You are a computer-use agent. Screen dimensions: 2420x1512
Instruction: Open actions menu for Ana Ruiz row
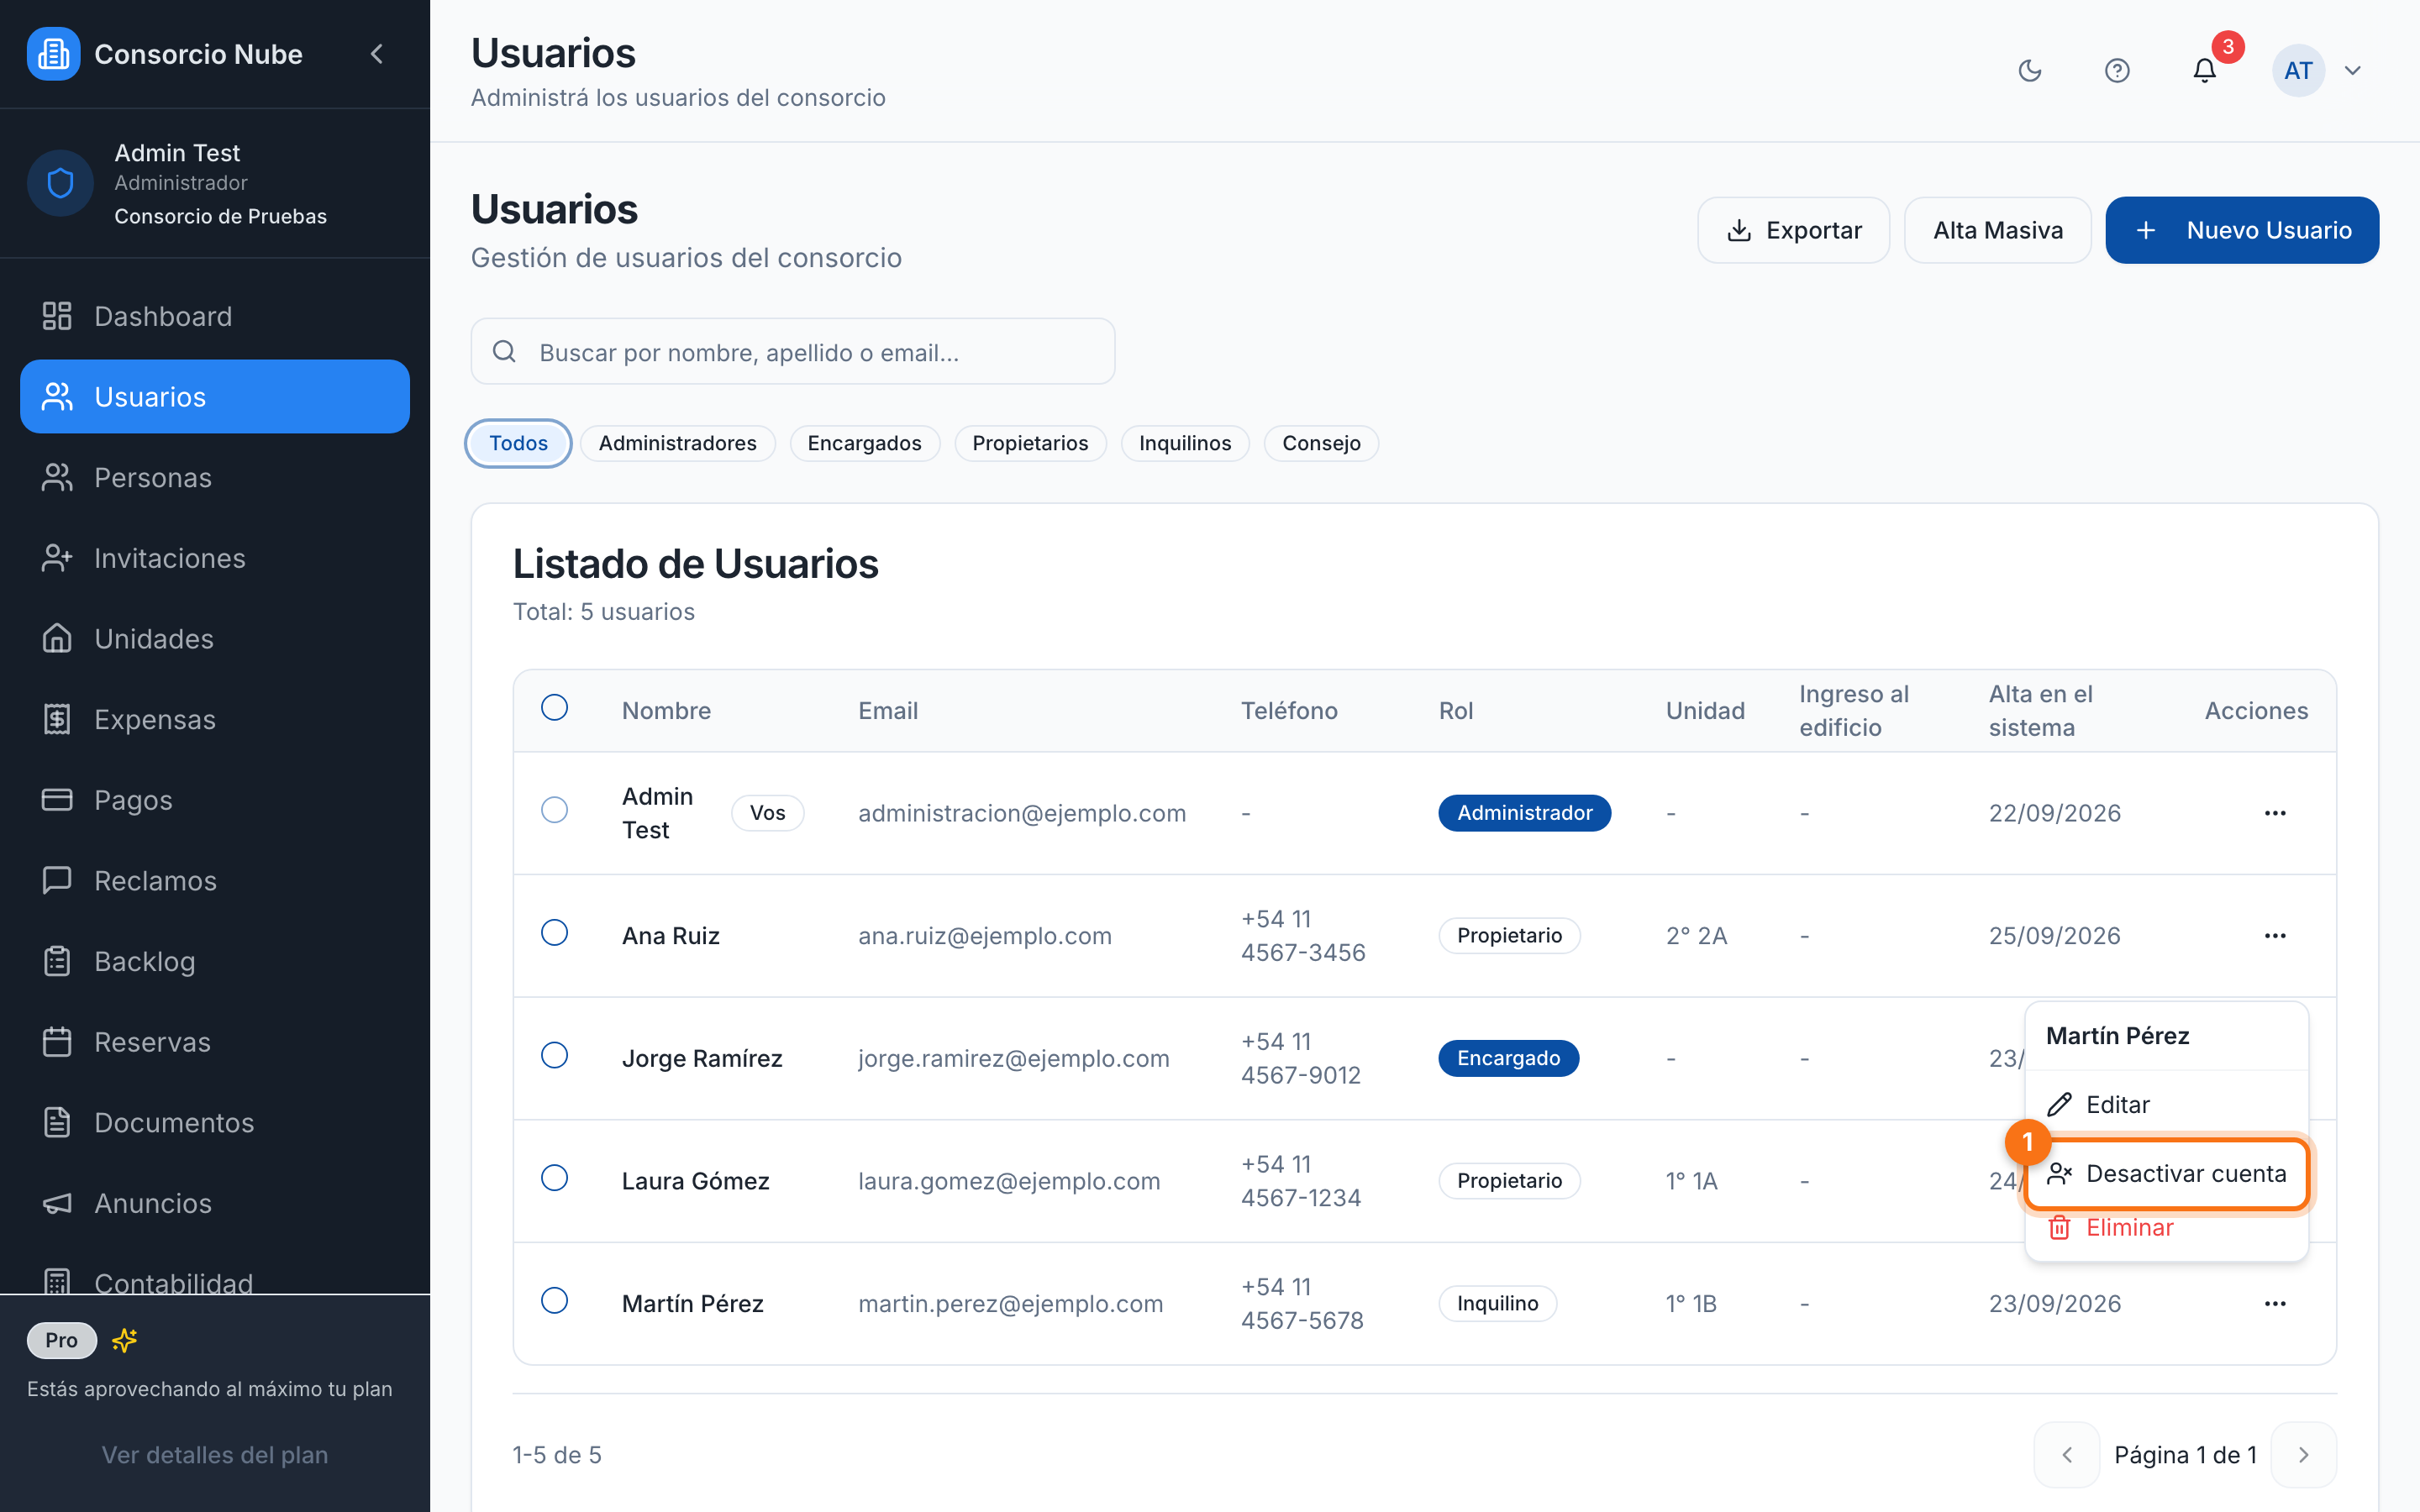(2275, 936)
